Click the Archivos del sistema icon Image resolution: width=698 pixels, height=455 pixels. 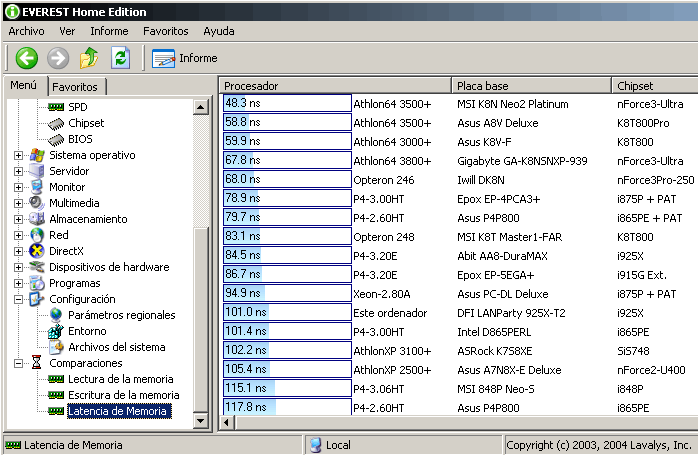click(x=56, y=347)
